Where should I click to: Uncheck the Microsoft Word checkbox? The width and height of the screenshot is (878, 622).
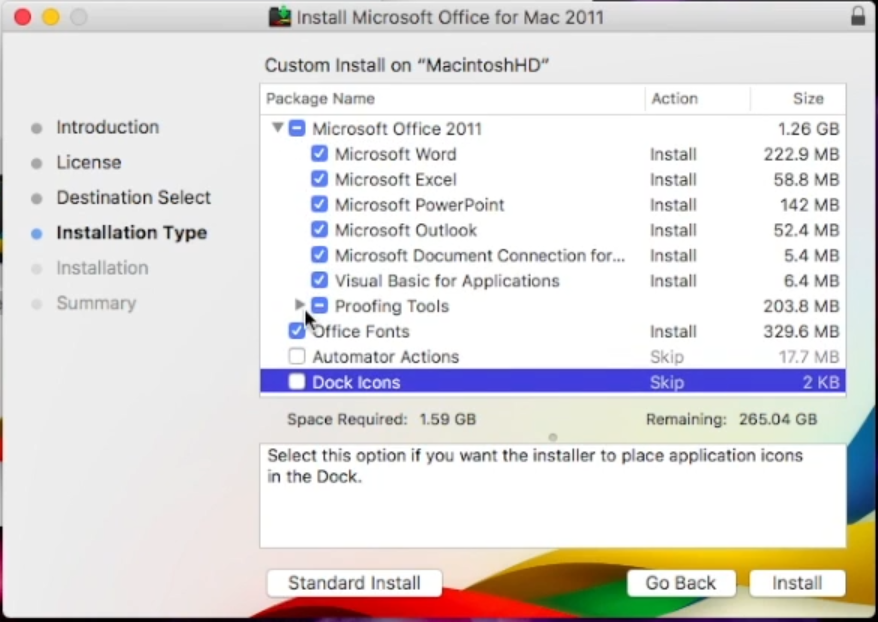319,153
